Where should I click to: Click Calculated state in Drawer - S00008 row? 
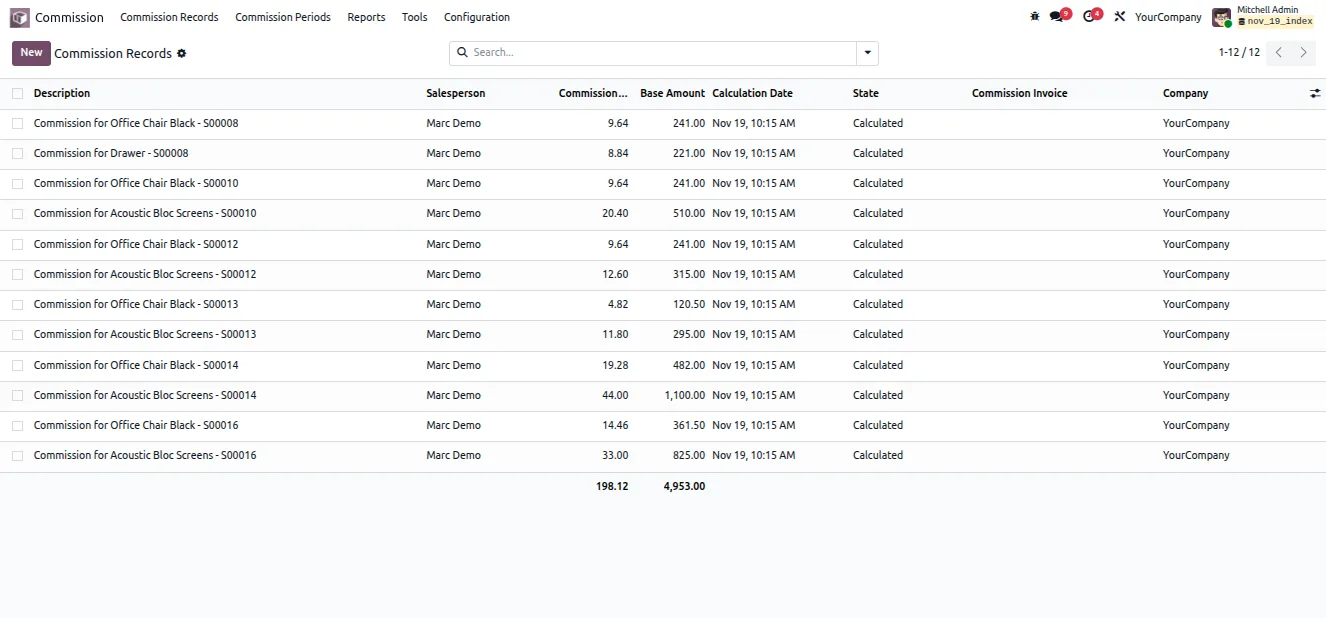(x=878, y=153)
